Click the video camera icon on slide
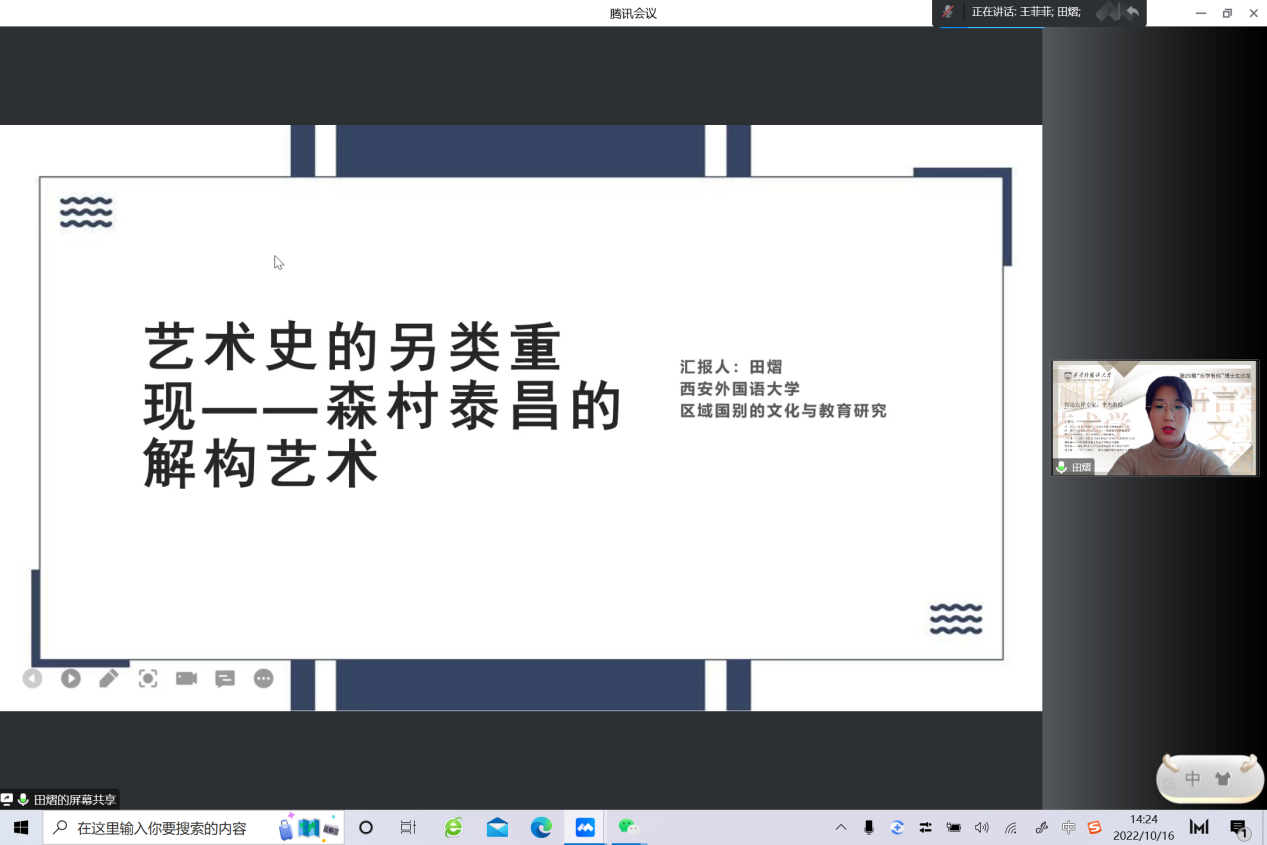The height and width of the screenshot is (845, 1267). point(186,679)
